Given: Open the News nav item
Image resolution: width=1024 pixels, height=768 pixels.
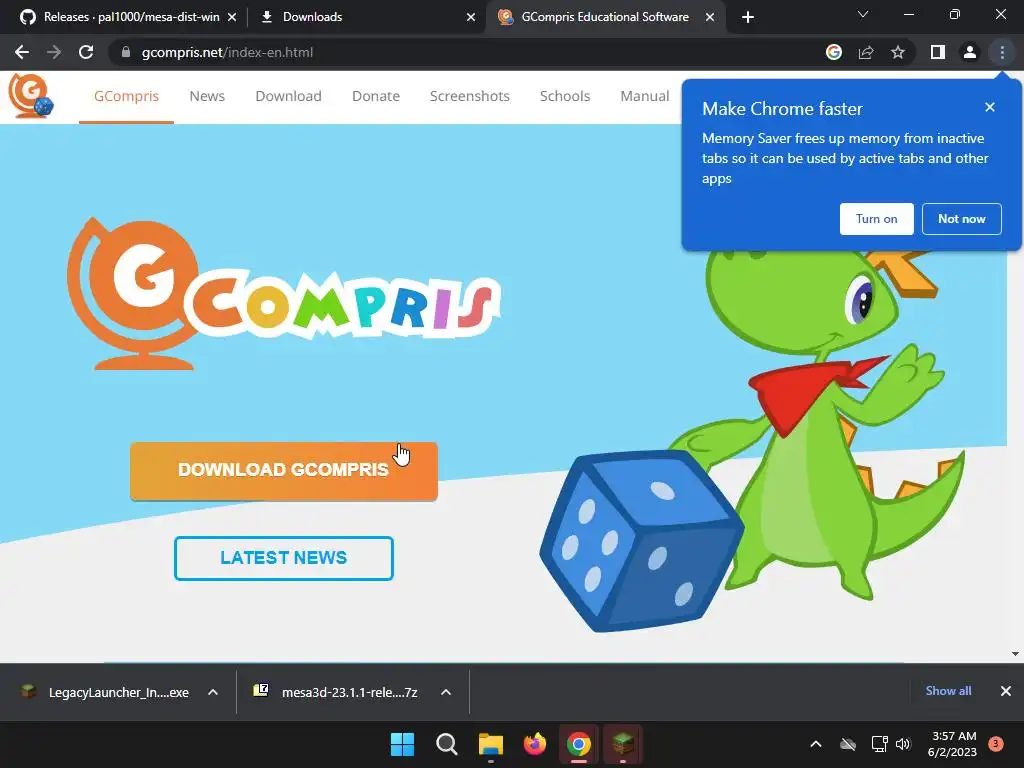Looking at the screenshot, I should tap(207, 96).
